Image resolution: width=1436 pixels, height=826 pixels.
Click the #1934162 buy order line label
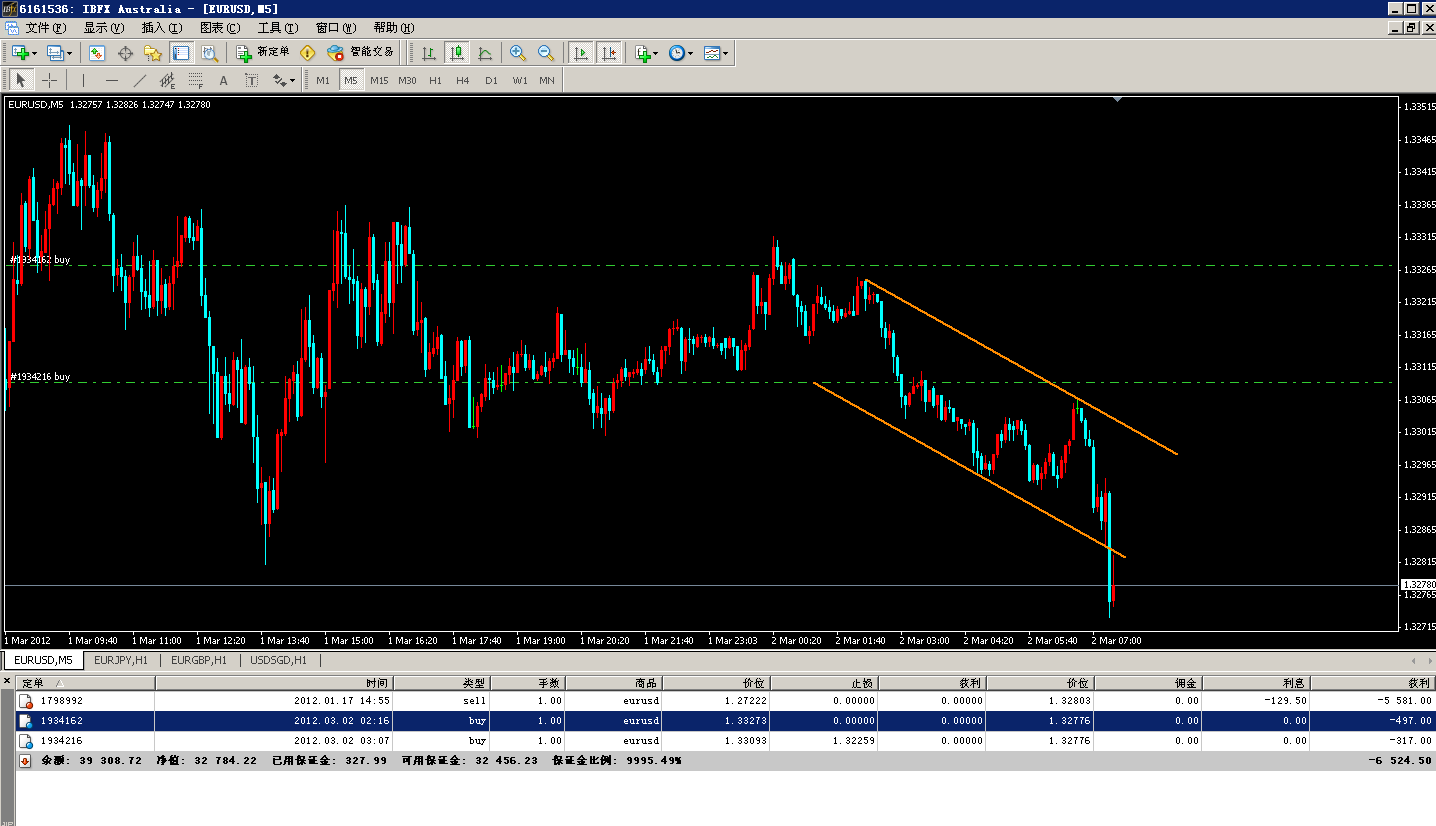pyautogui.click(x=40, y=260)
